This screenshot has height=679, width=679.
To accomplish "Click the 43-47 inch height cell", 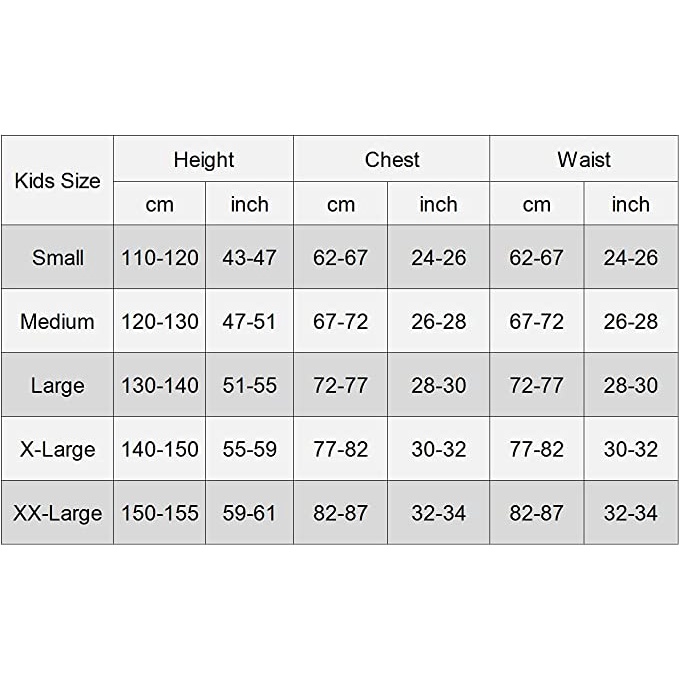I will pyautogui.click(x=249, y=258).
